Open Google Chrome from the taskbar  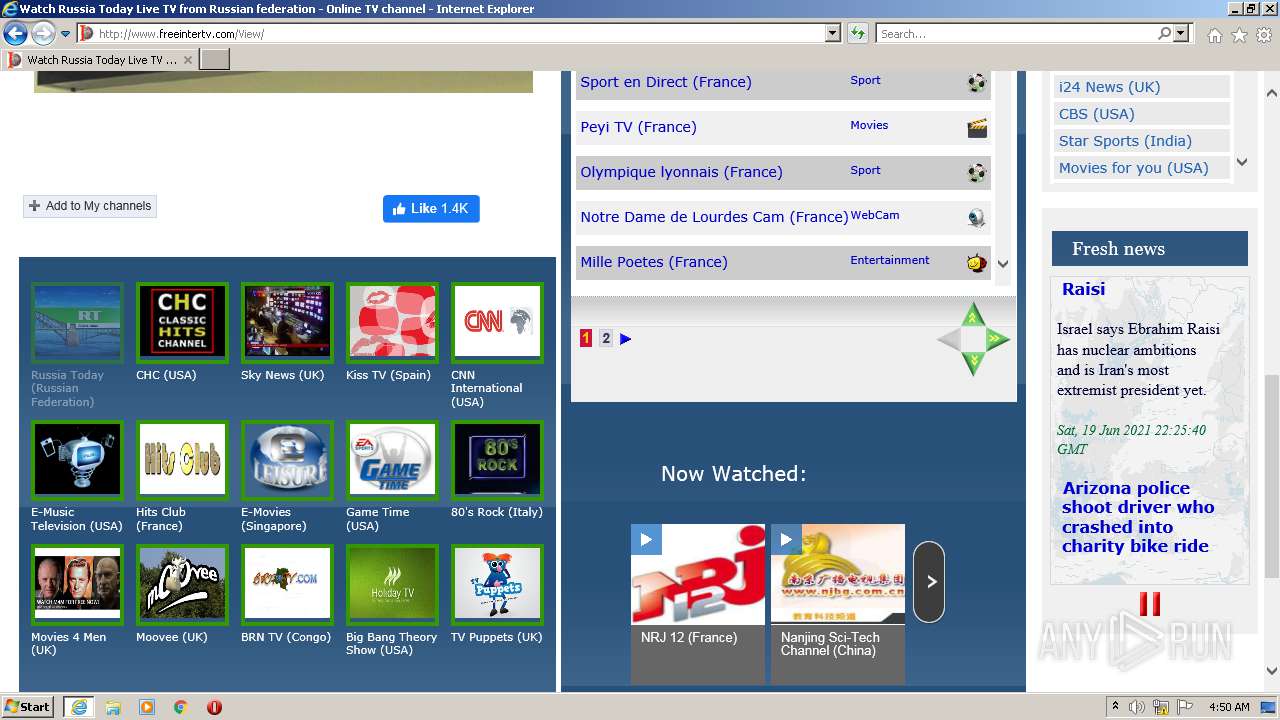coord(181,707)
